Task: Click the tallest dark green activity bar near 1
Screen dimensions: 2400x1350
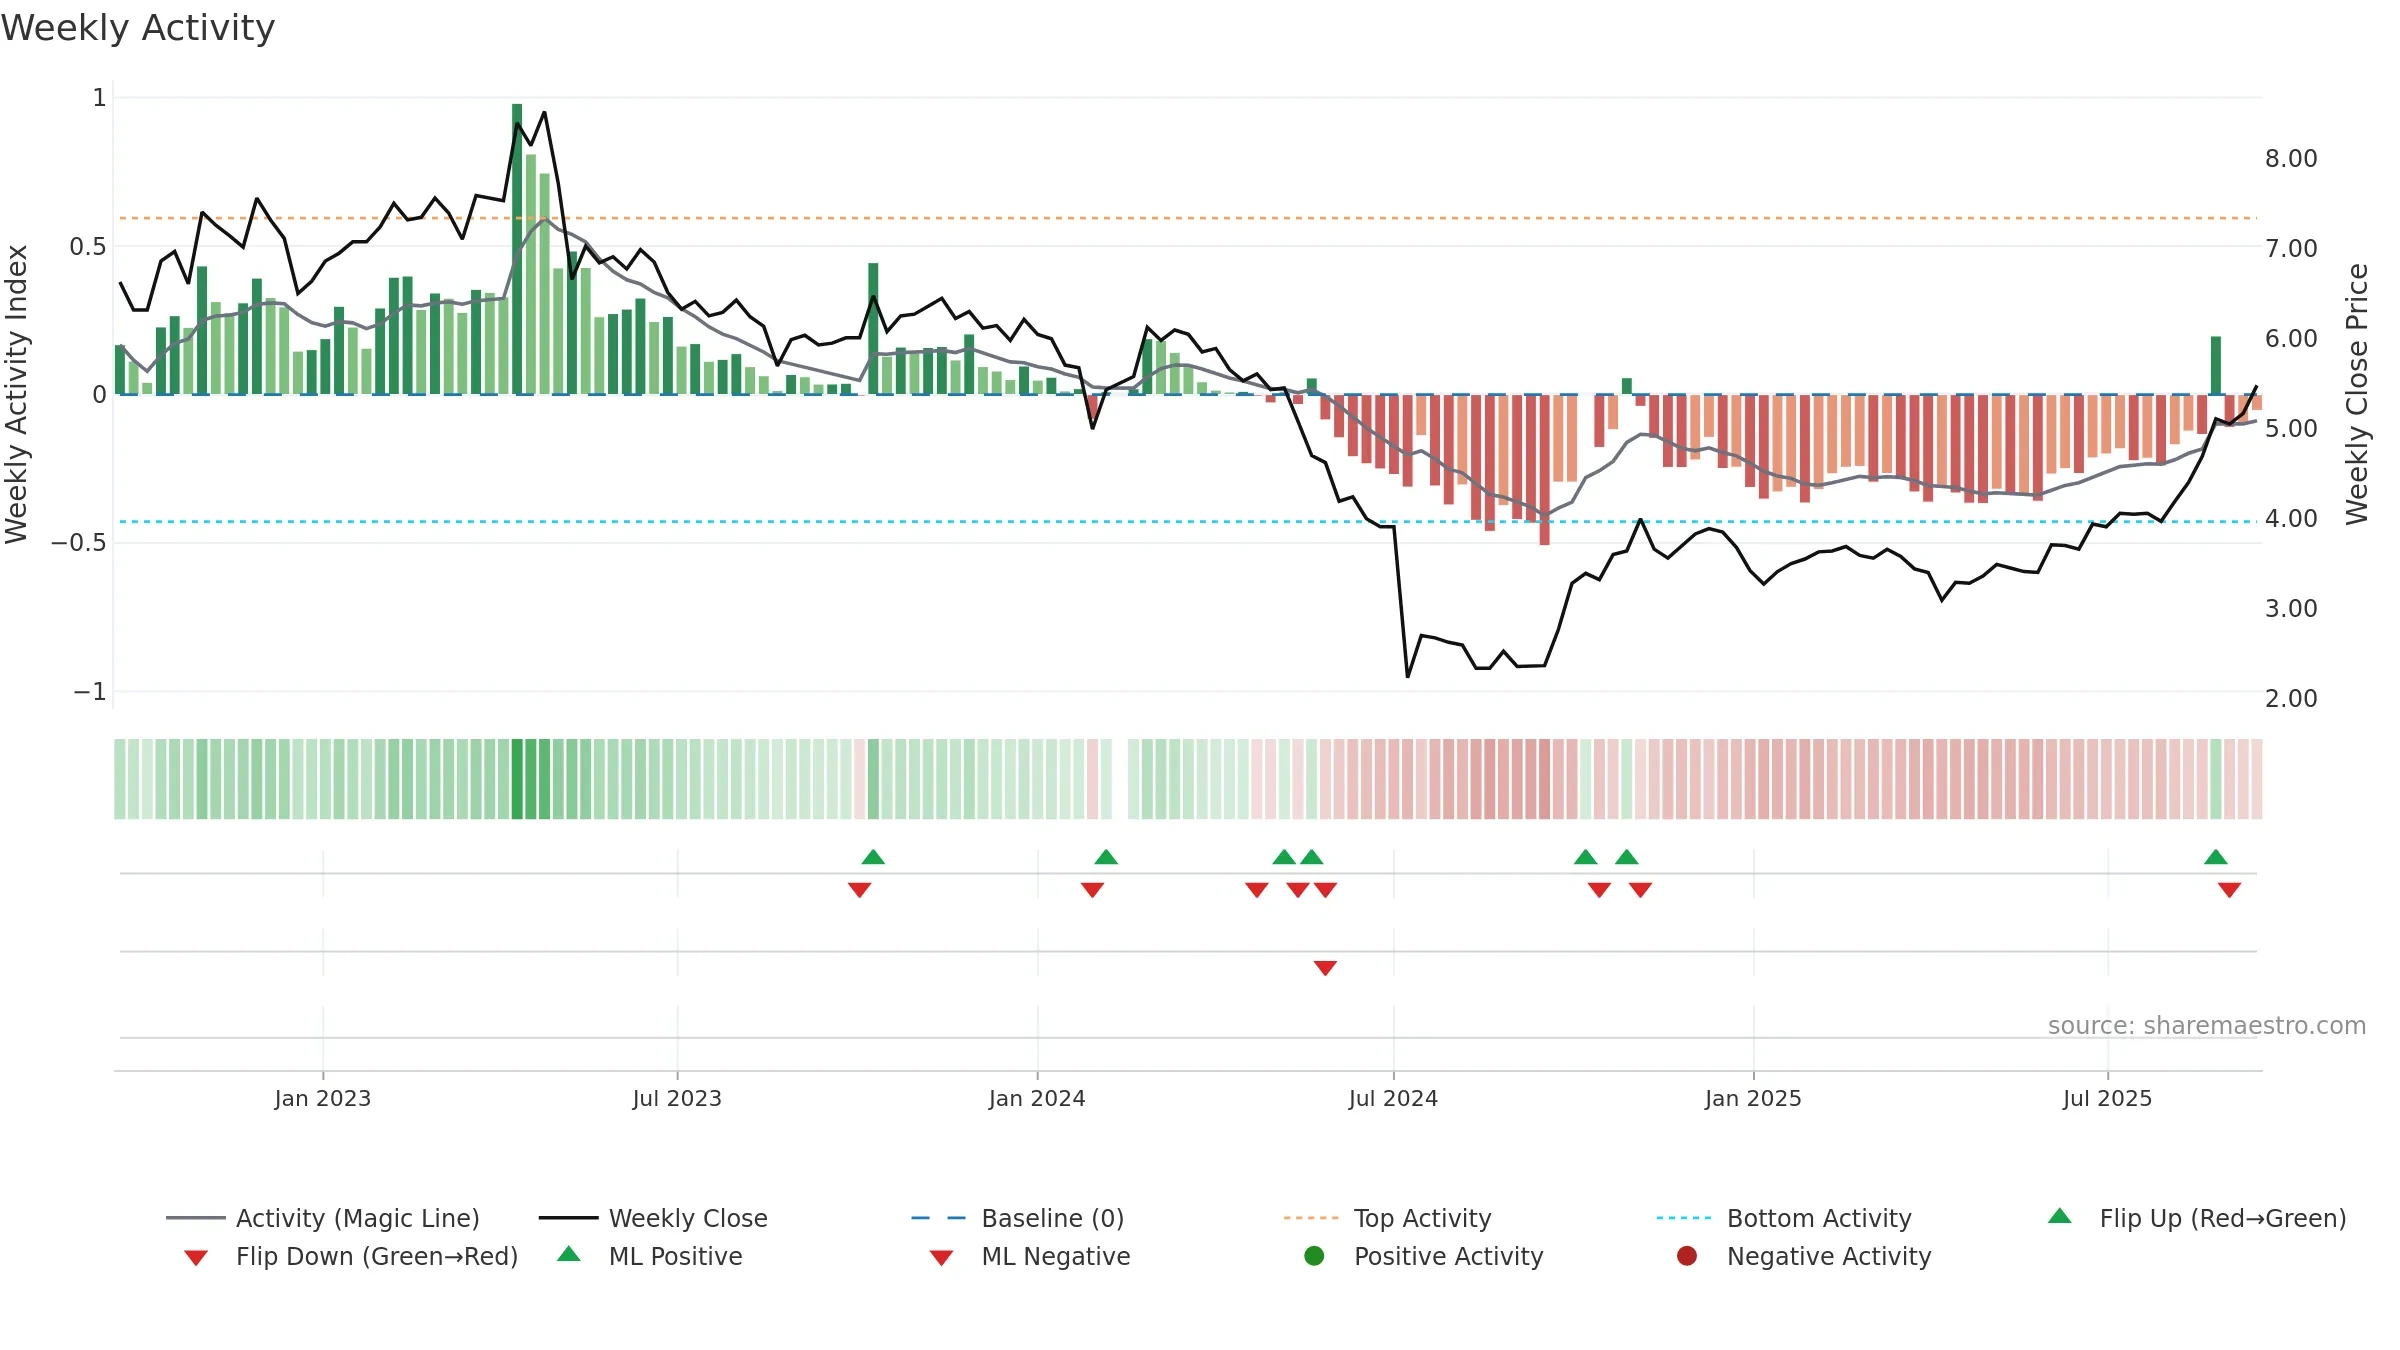Action: pos(517,249)
